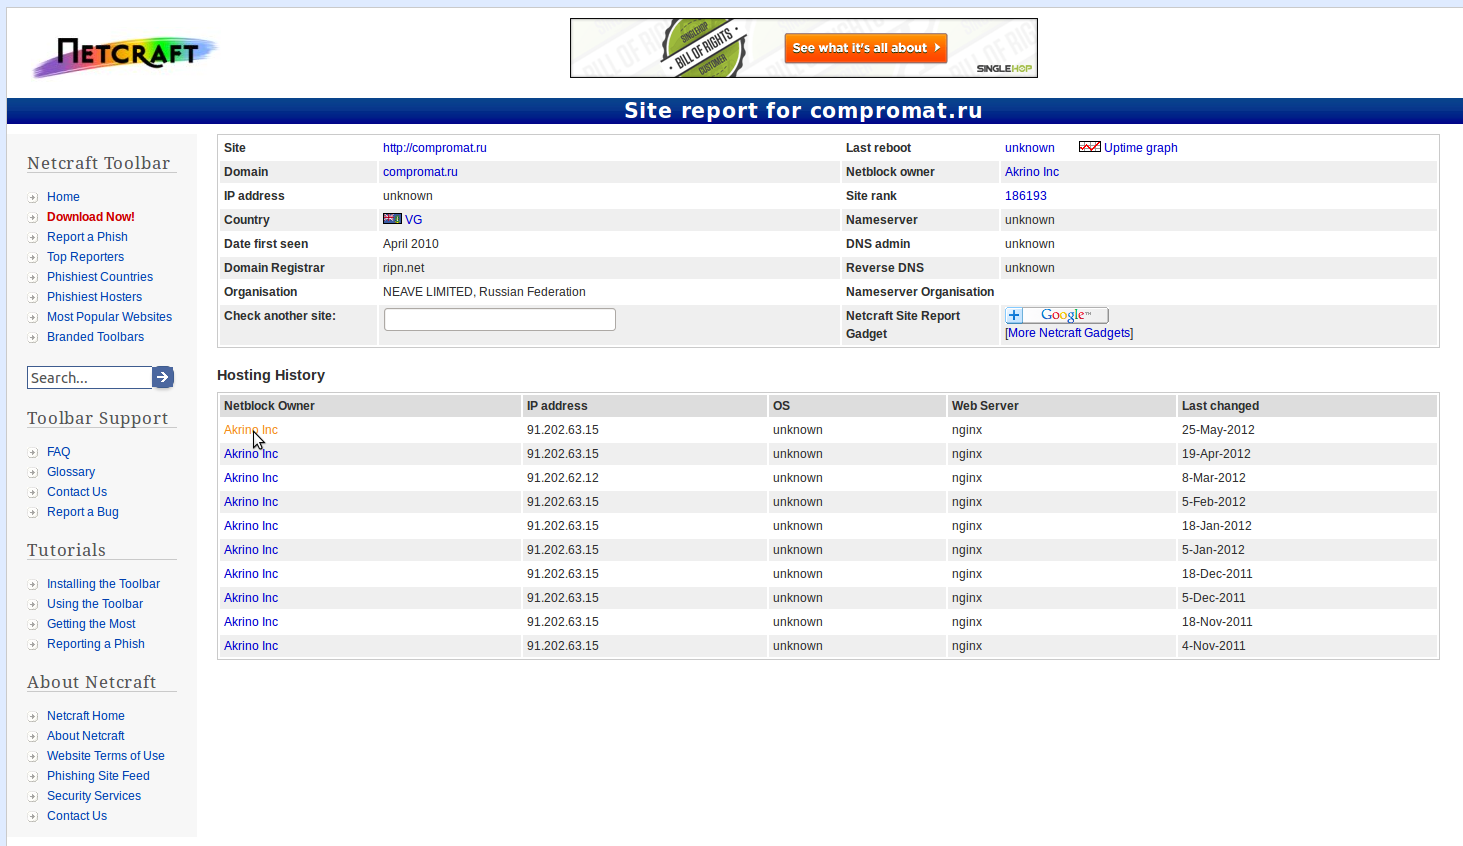Click the unknown Last reboot link
Image resolution: width=1463 pixels, height=846 pixels.
pyautogui.click(x=1030, y=148)
